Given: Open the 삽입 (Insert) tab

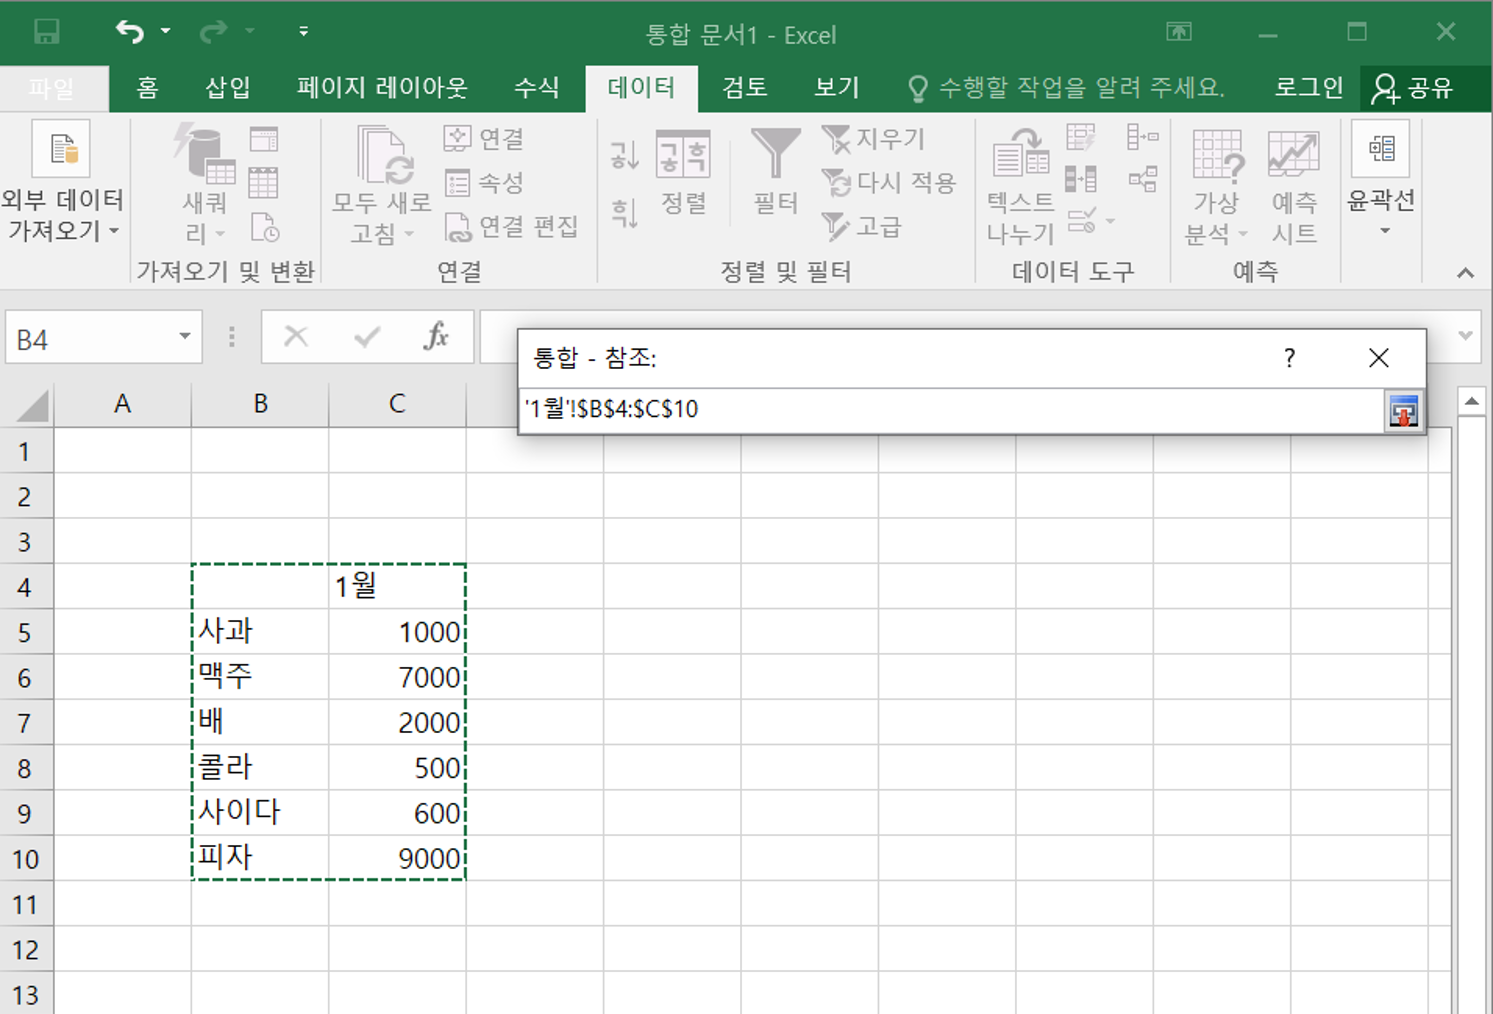Looking at the screenshot, I should coord(228,88).
